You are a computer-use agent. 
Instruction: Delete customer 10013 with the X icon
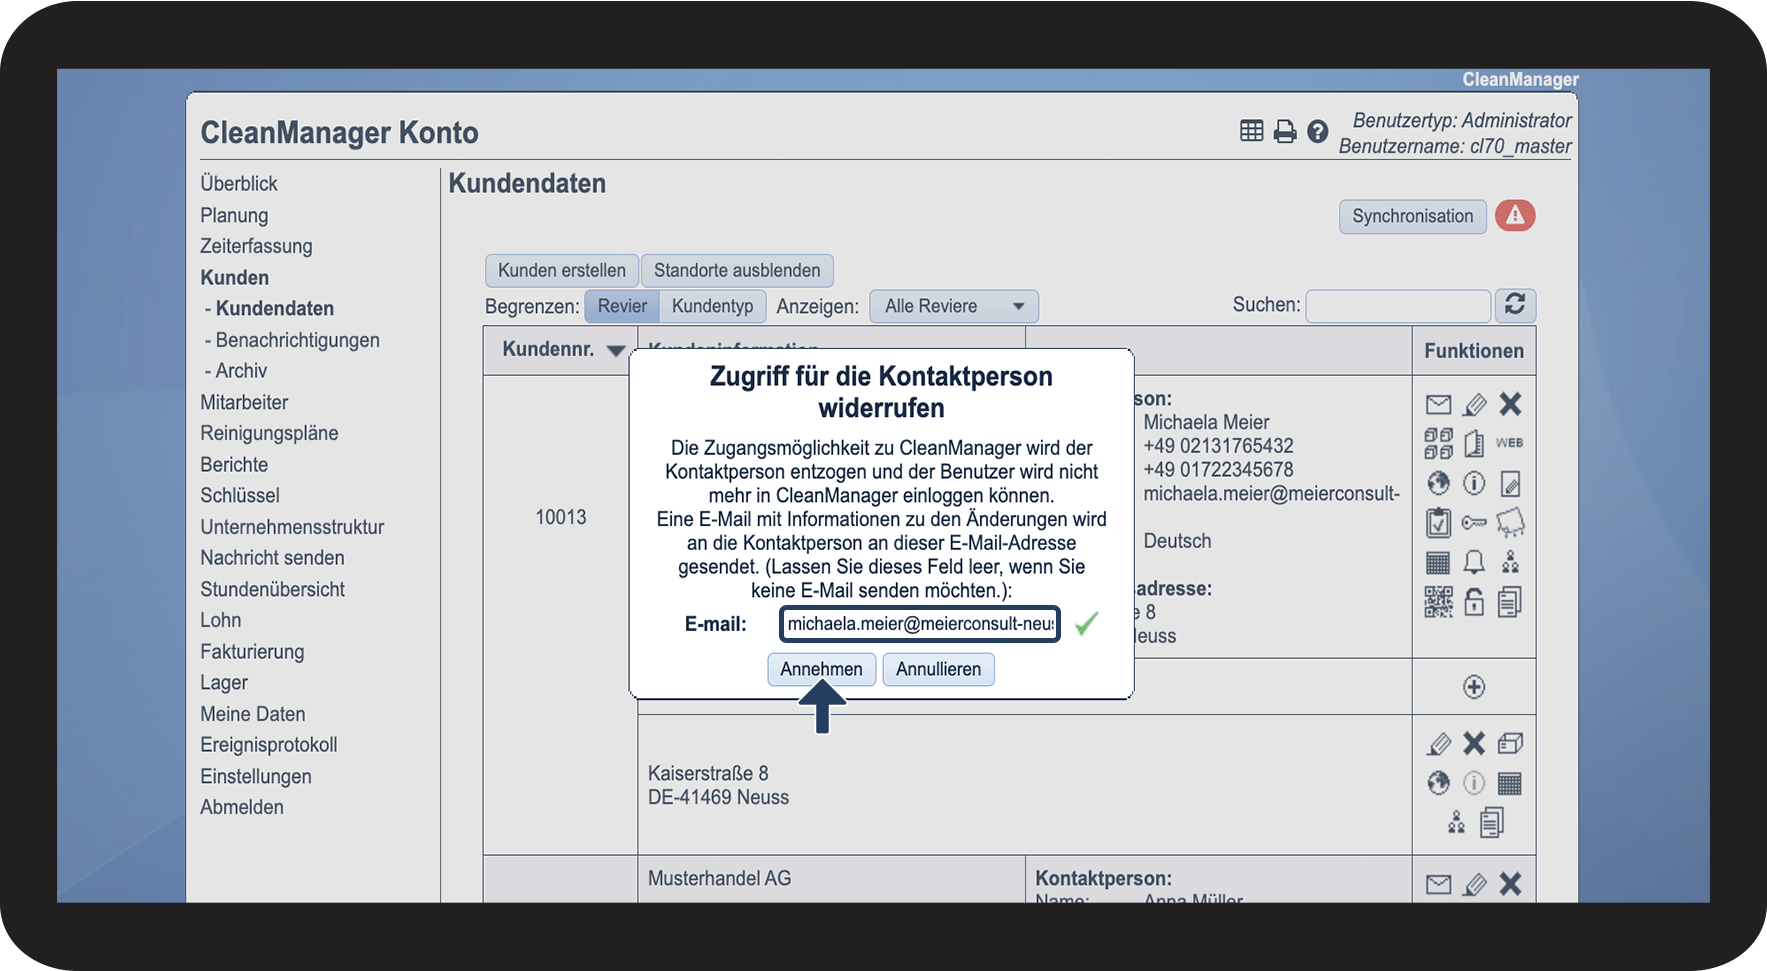[1510, 404]
